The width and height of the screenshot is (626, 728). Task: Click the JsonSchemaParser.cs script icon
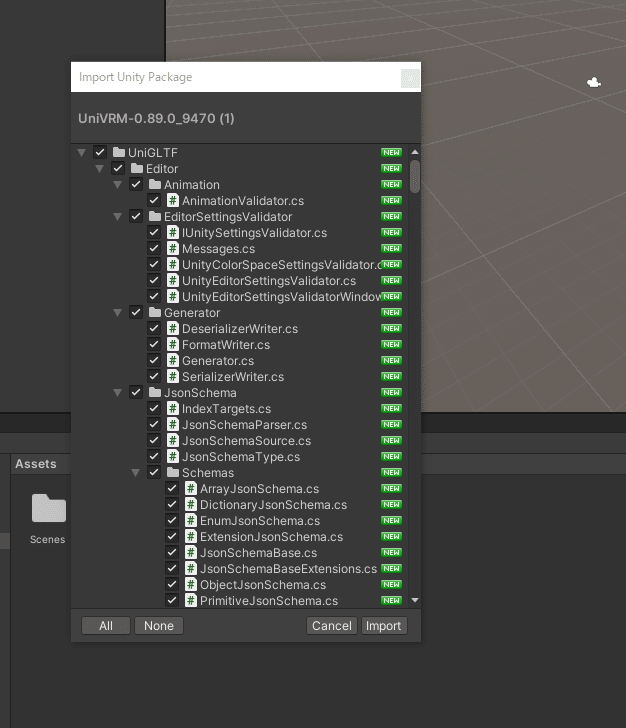[173, 424]
